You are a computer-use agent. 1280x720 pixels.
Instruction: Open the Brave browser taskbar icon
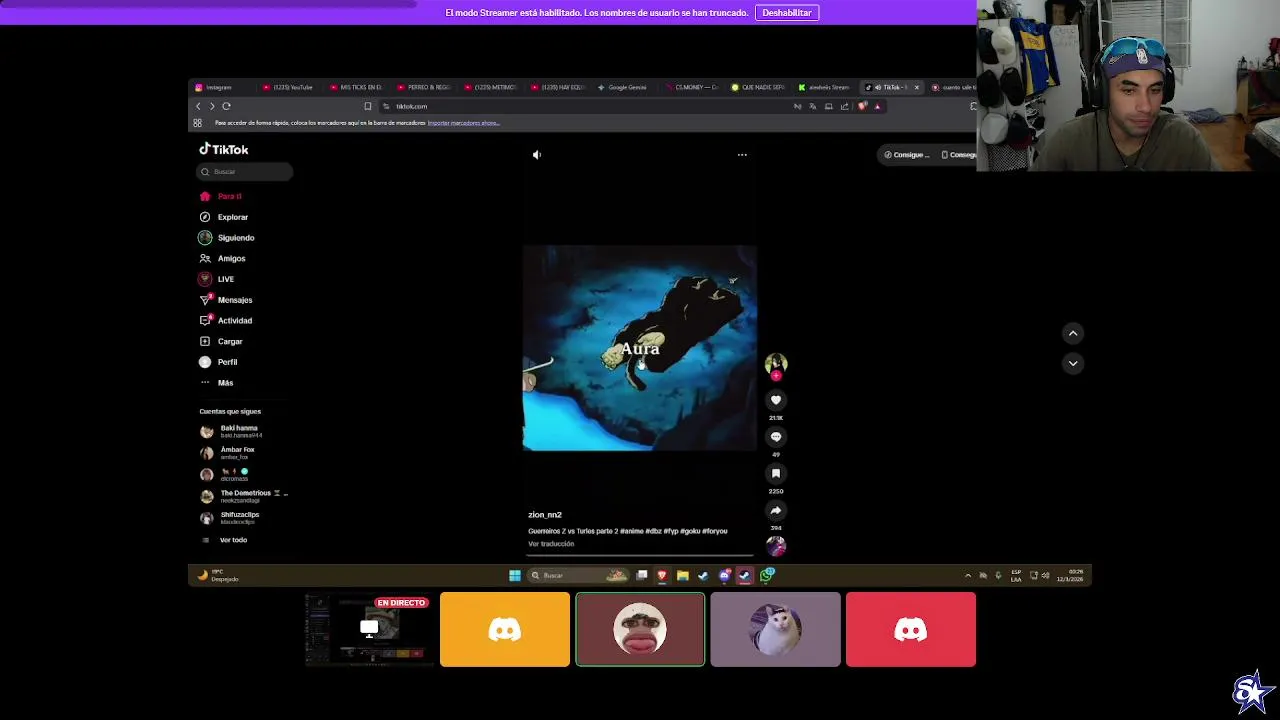(x=661, y=575)
